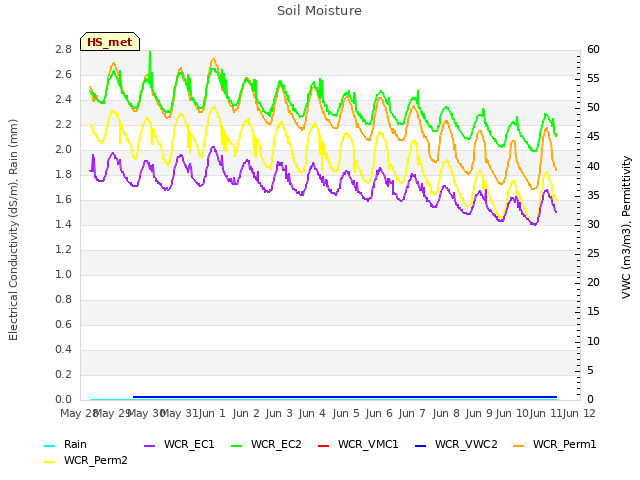Toggle the WCR_VMC1 legend entry
Image resolution: width=640 pixels, height=480 pixels.
tap(358, 444)
